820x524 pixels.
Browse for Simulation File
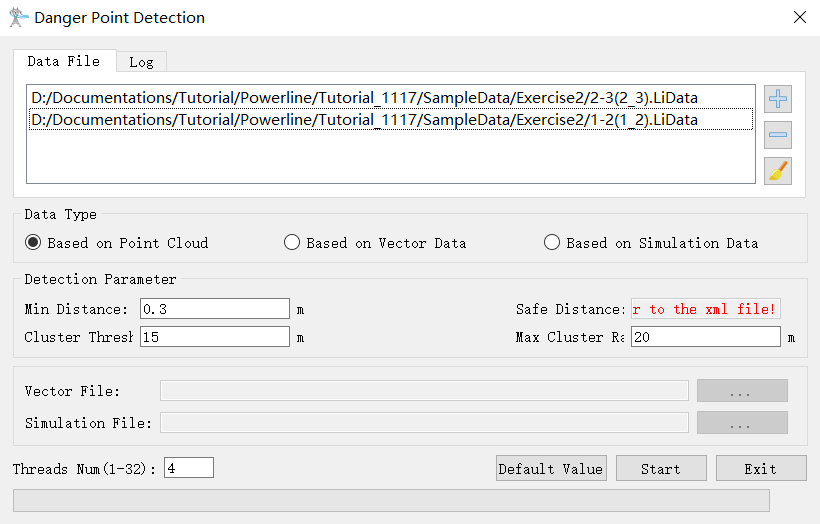(x=742, y=423)
